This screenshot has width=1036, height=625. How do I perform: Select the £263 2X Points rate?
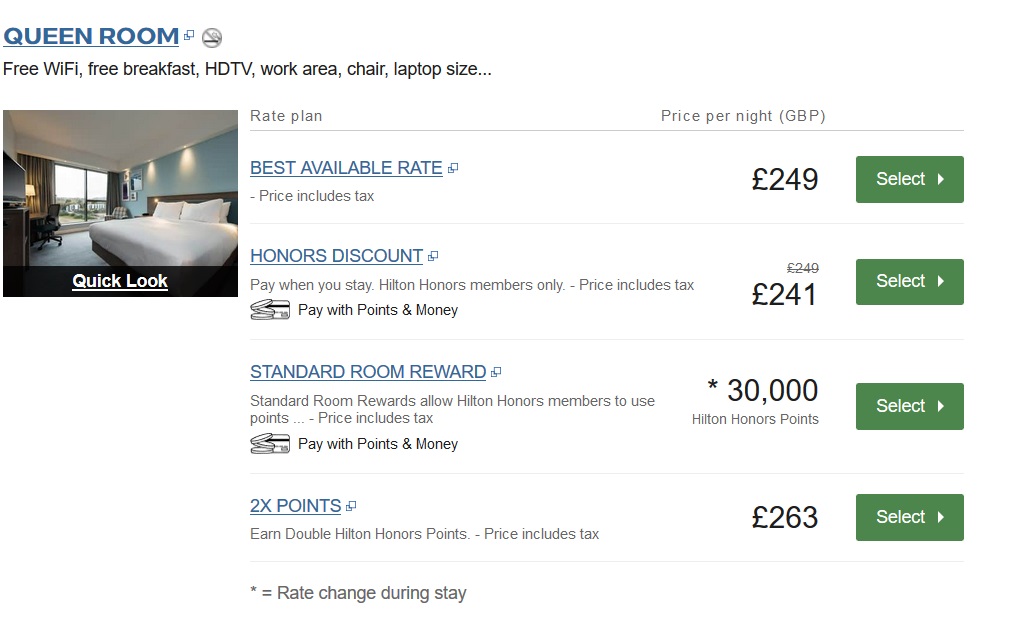[x=909, y=517]
